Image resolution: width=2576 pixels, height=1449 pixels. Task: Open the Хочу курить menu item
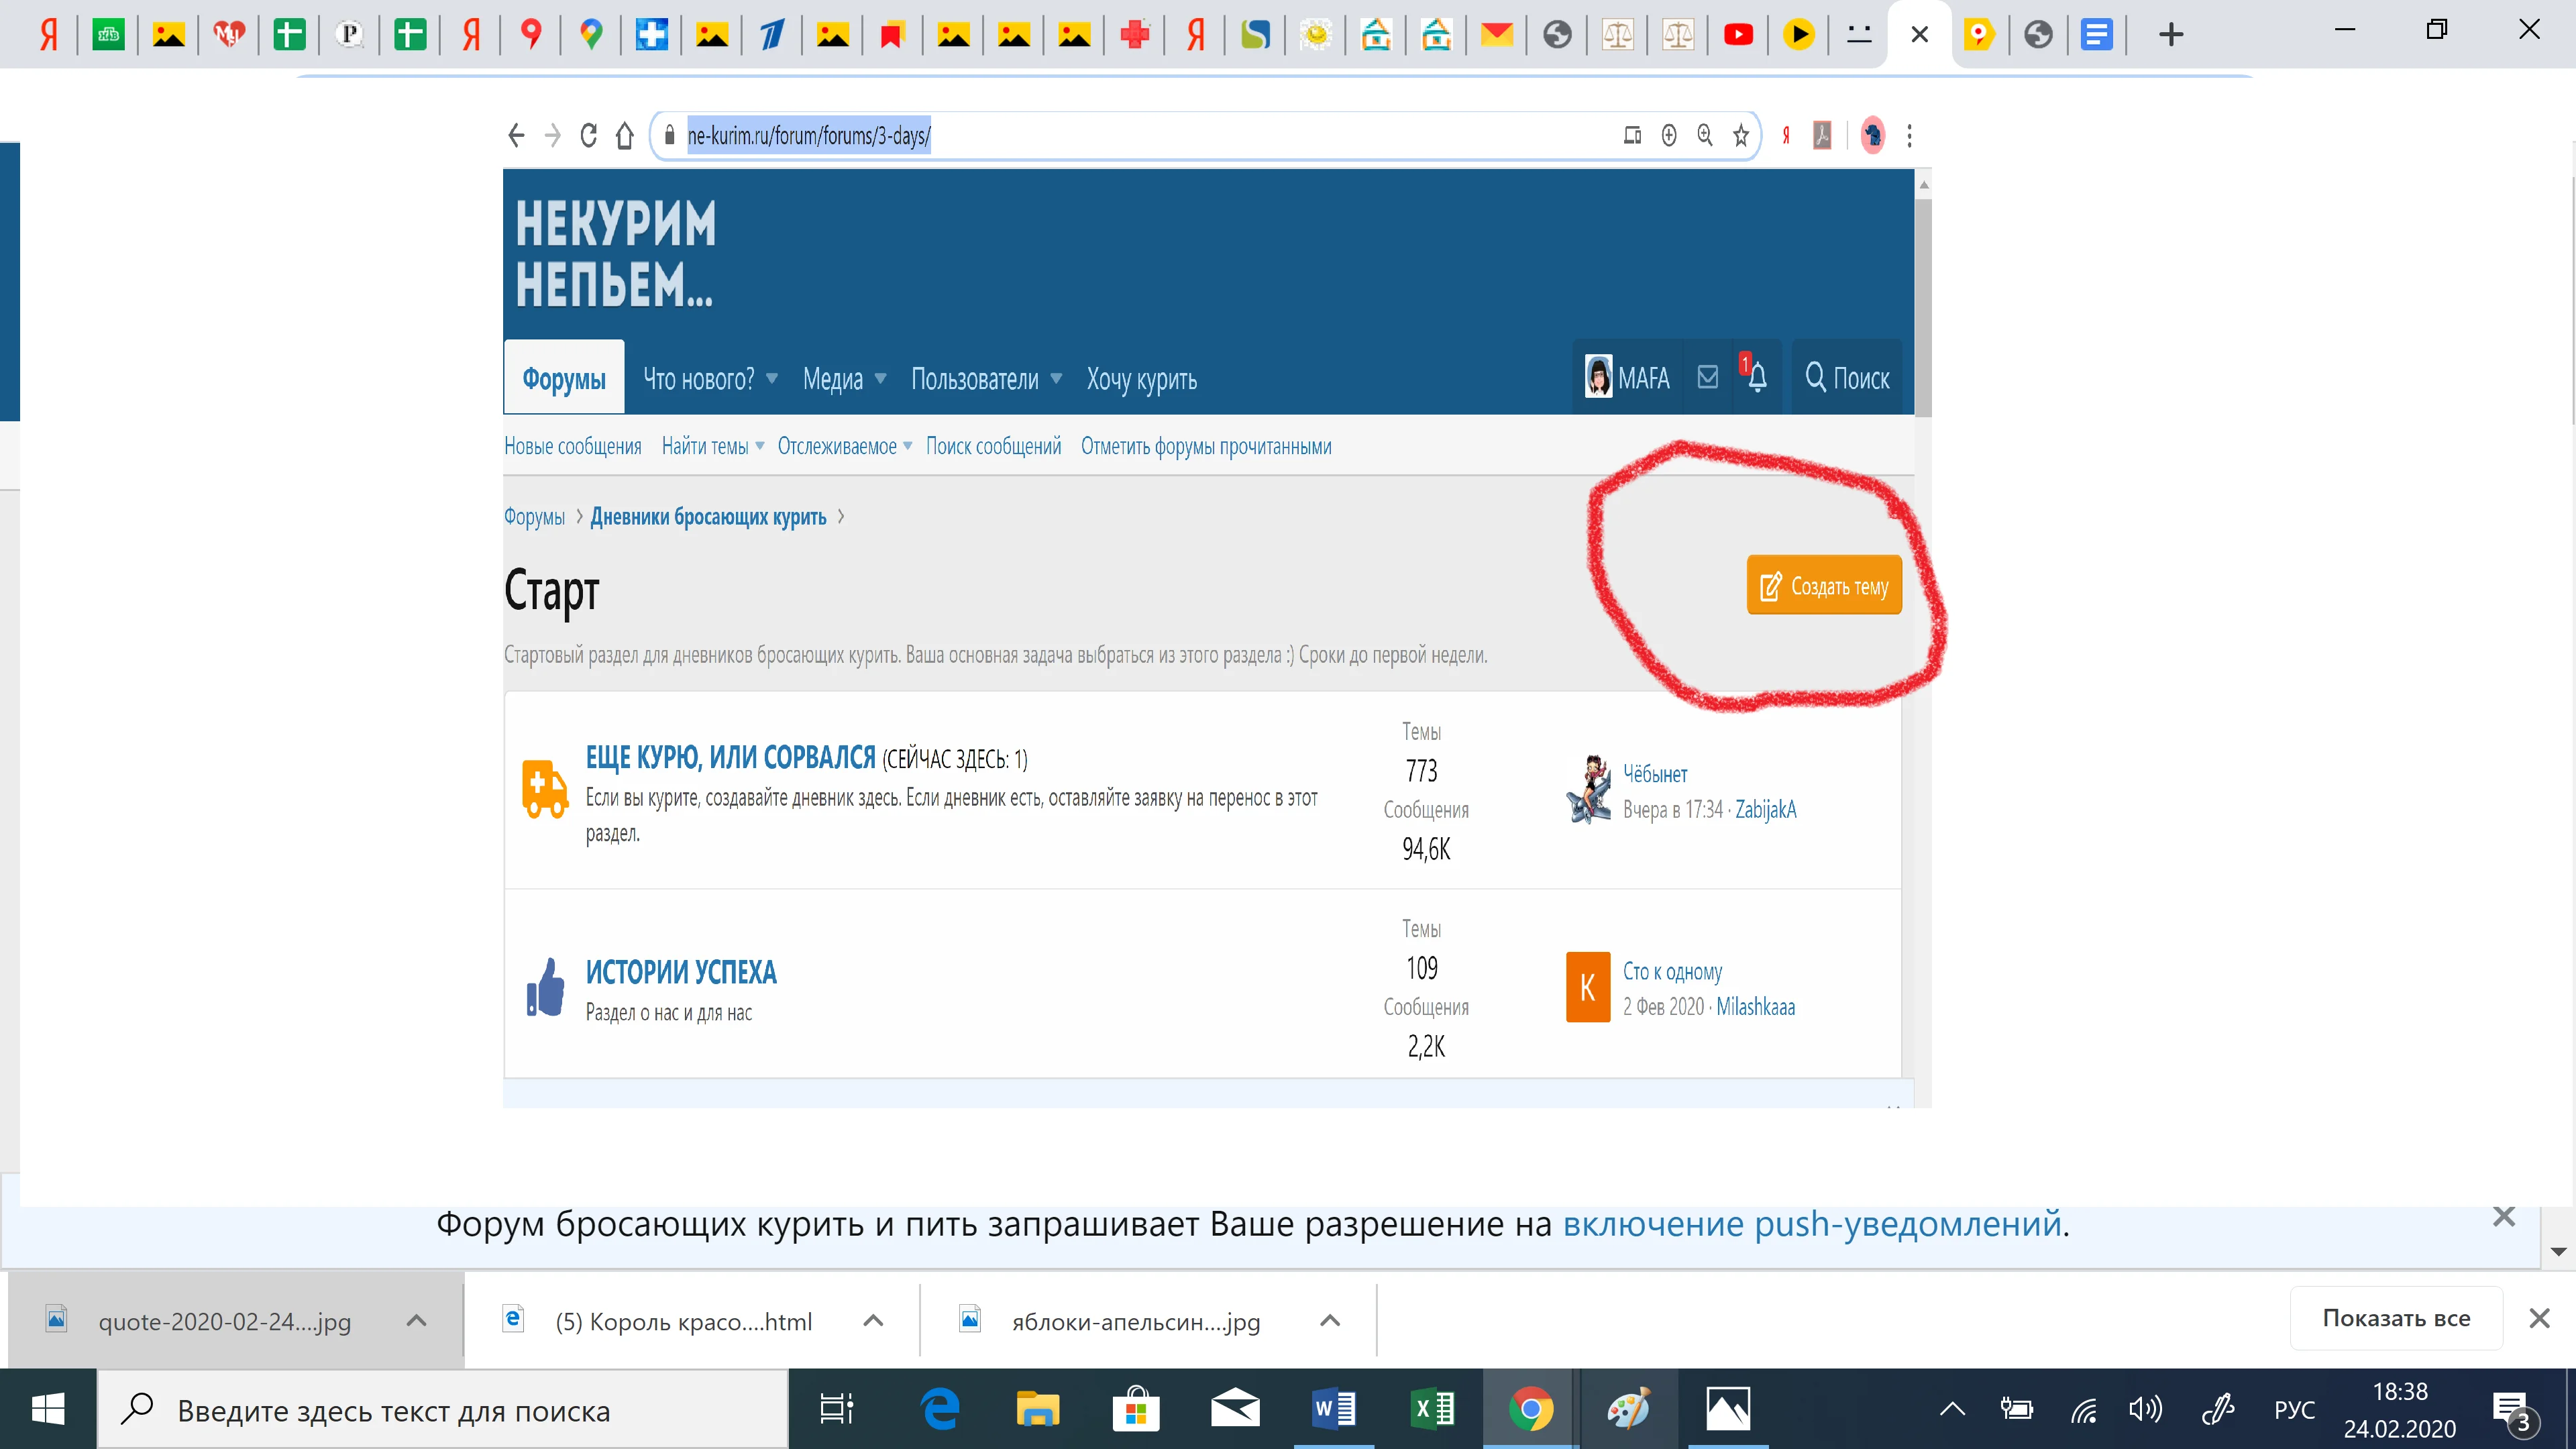pyautogui.click(x=1141, y=379)
